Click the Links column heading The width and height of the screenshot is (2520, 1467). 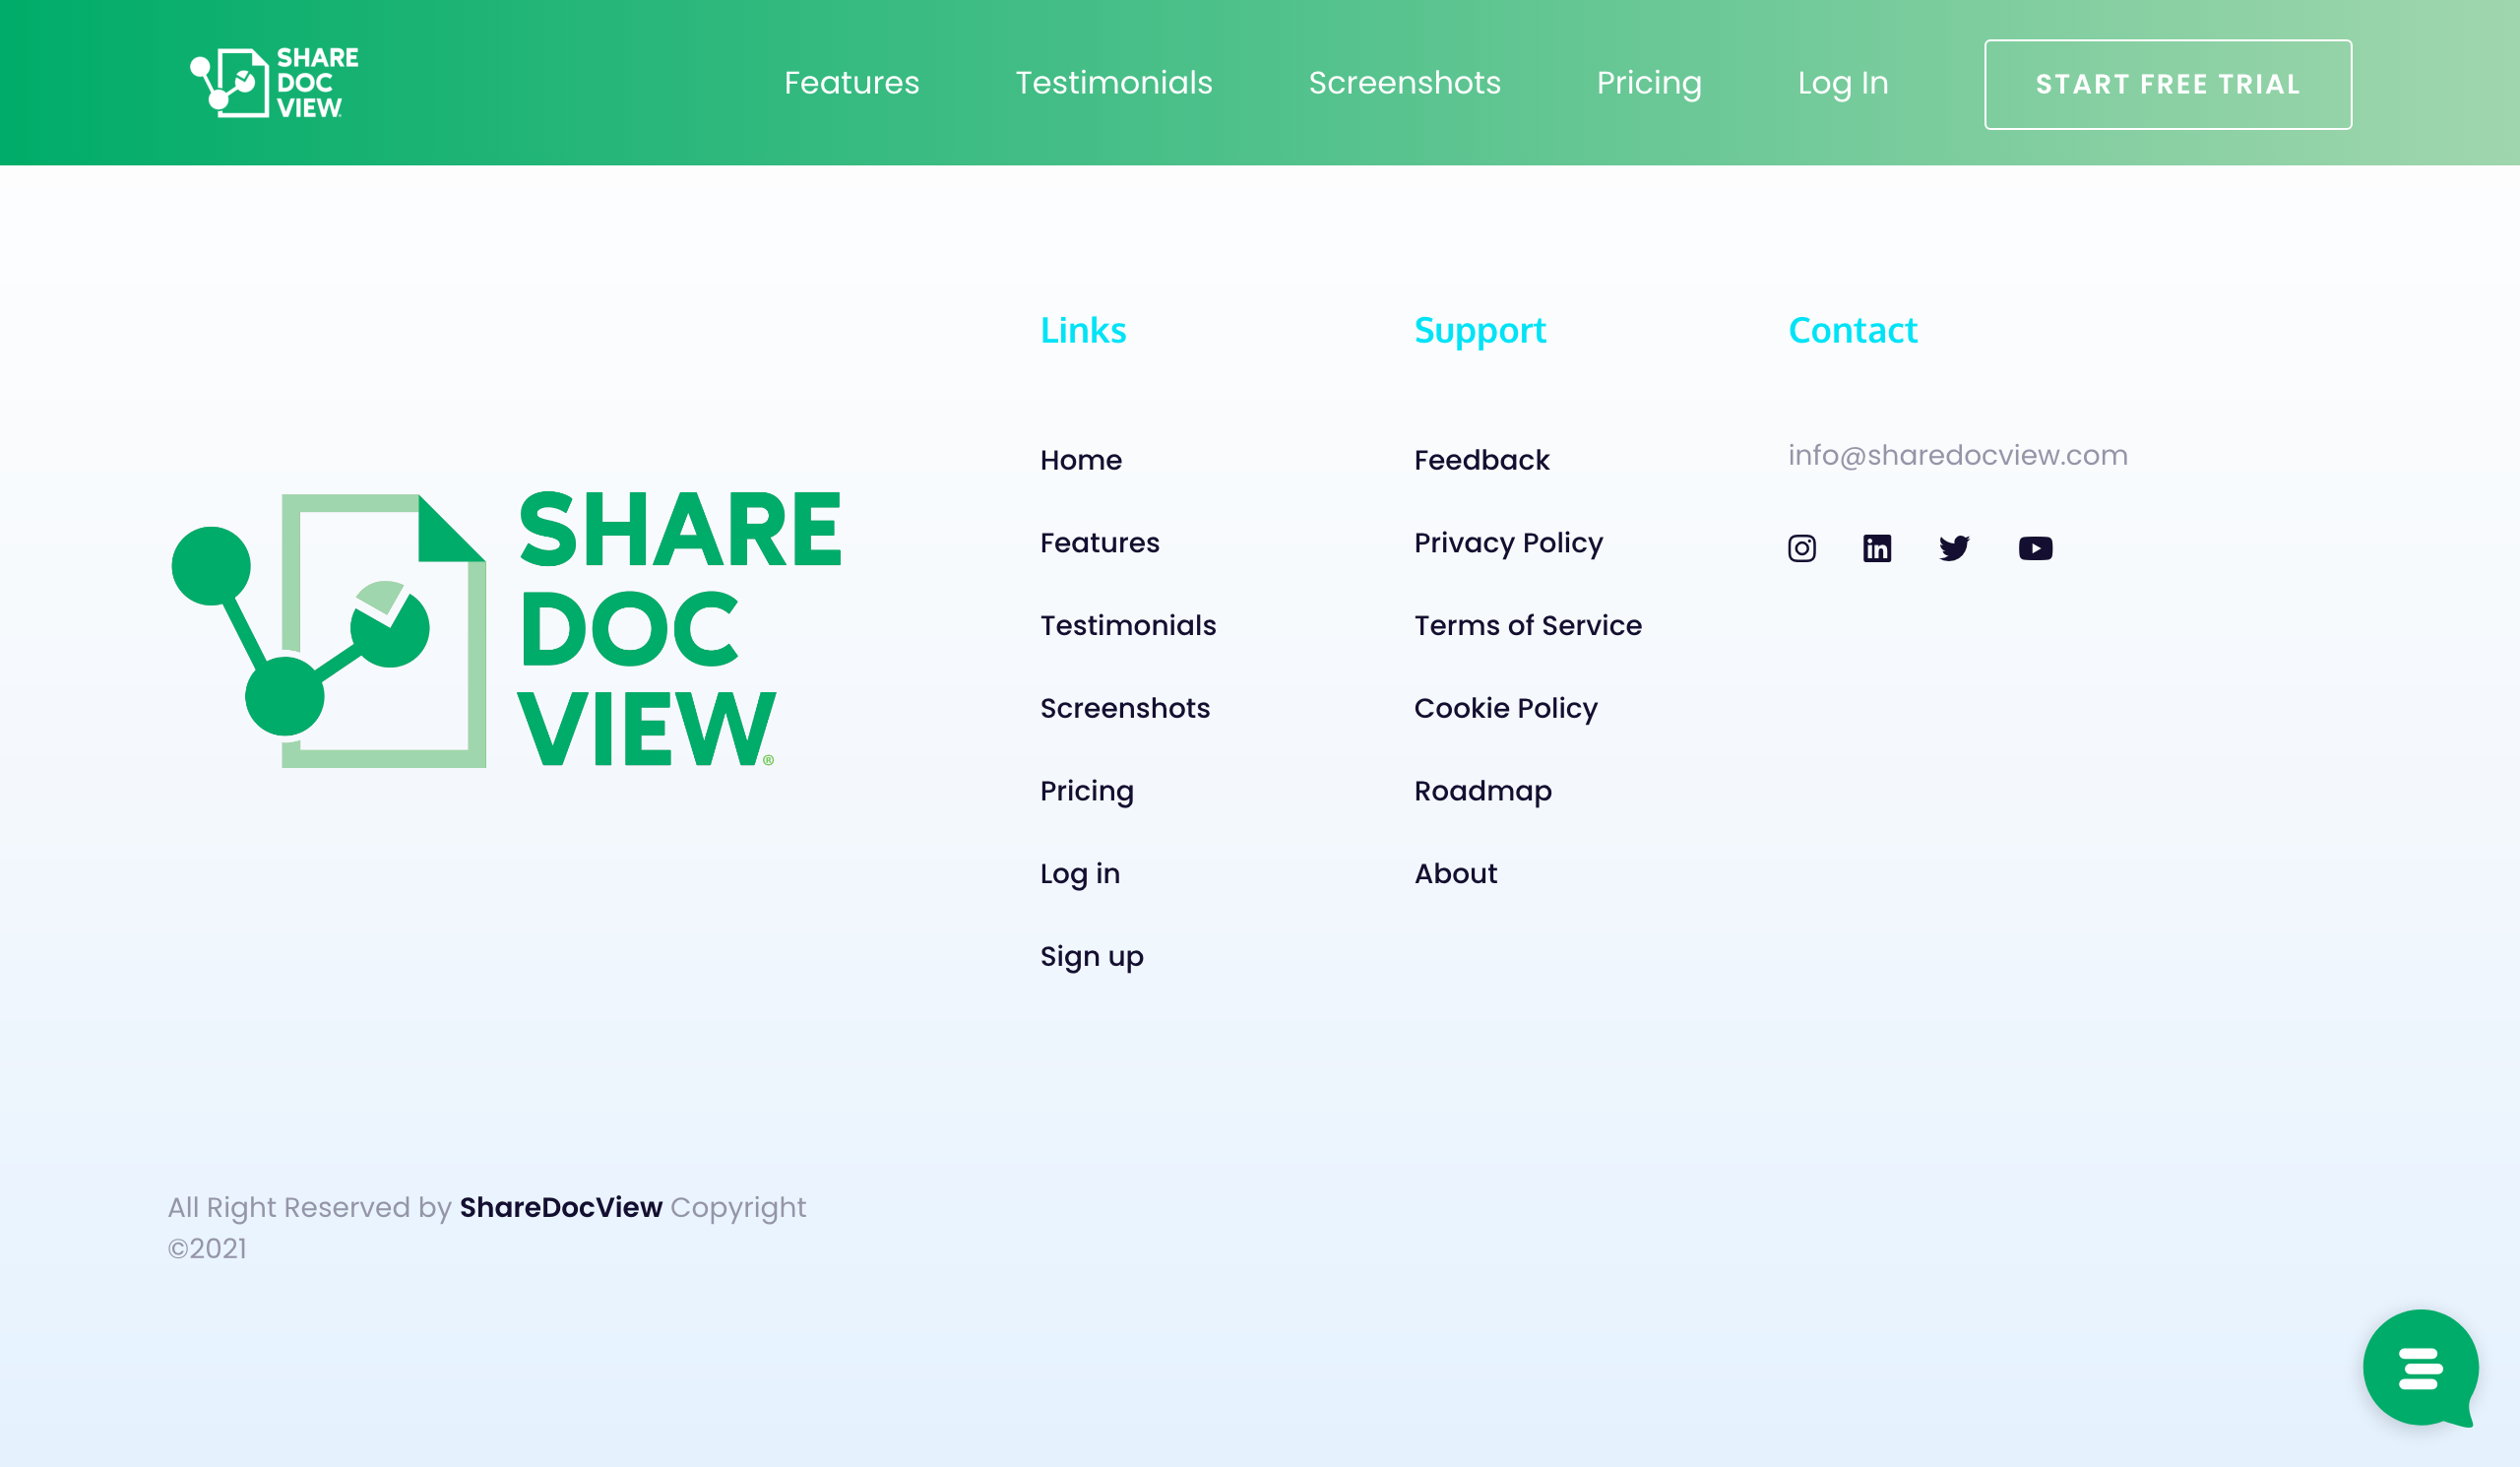click(x=1083, y=330)
